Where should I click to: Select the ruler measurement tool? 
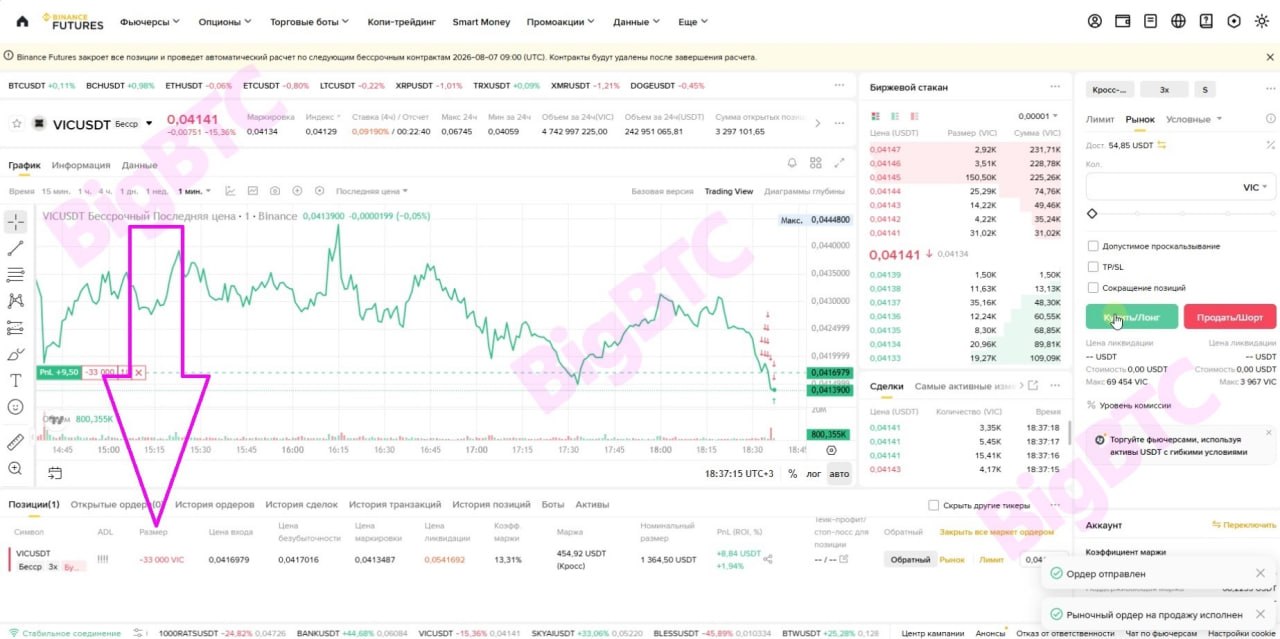coord(15,442)
